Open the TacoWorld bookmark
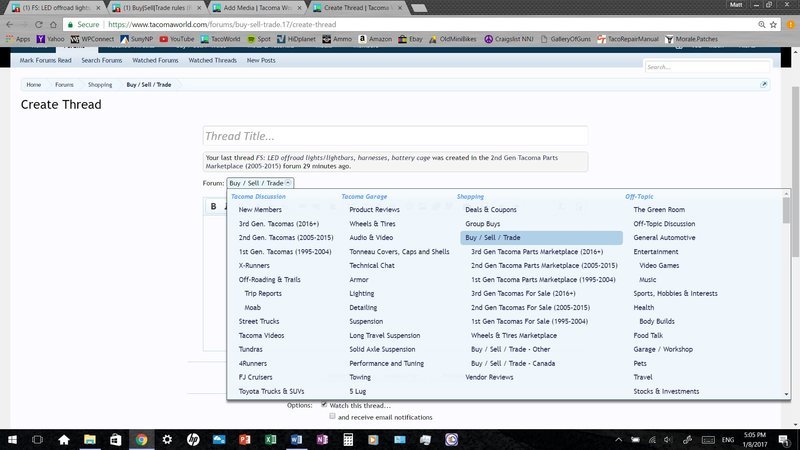800x450 pixels. (220, 39)
